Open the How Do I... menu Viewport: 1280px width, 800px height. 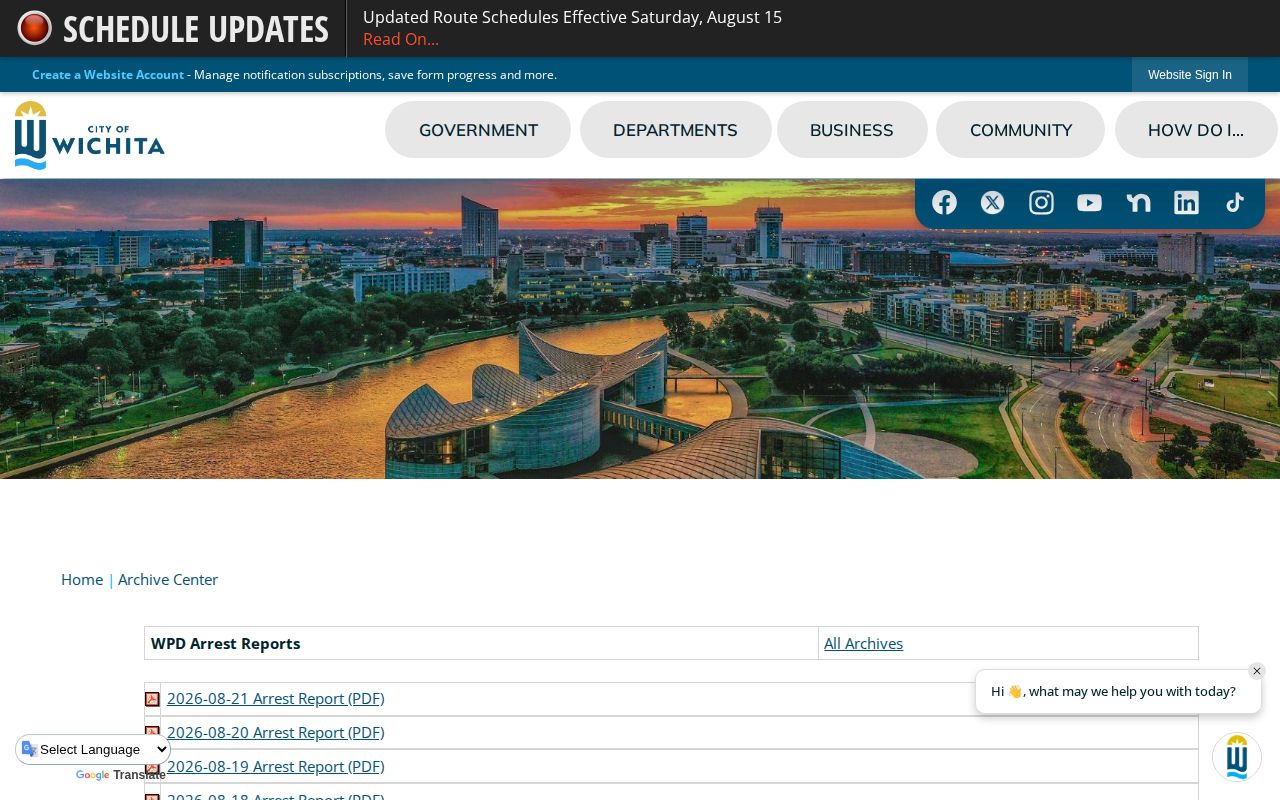(1196, 130)
